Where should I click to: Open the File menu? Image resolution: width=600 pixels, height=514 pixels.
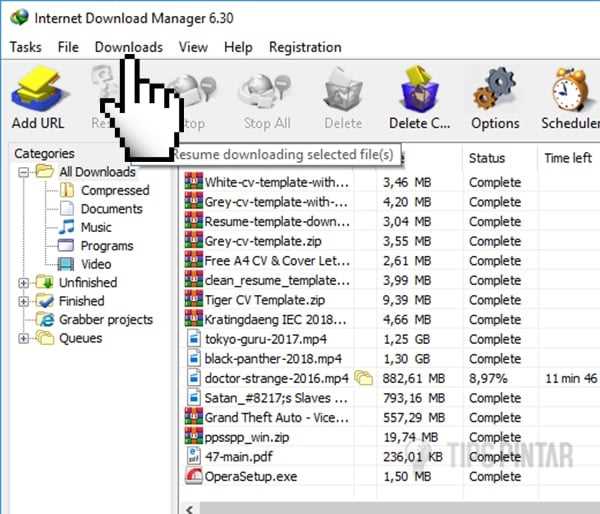tap(68, 47)
